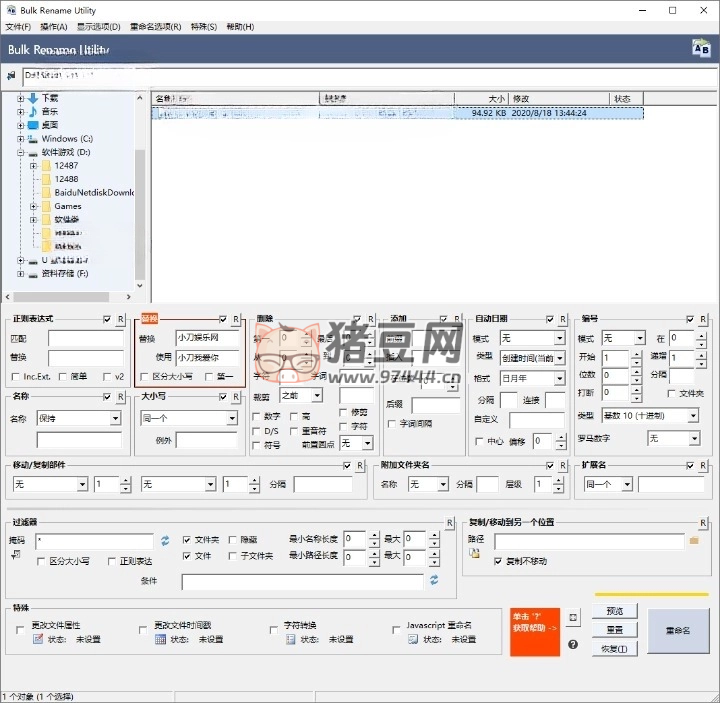This screenshot has height=703, width=720.
Task: Click the black question mark help icon
Action: [573, 645]
